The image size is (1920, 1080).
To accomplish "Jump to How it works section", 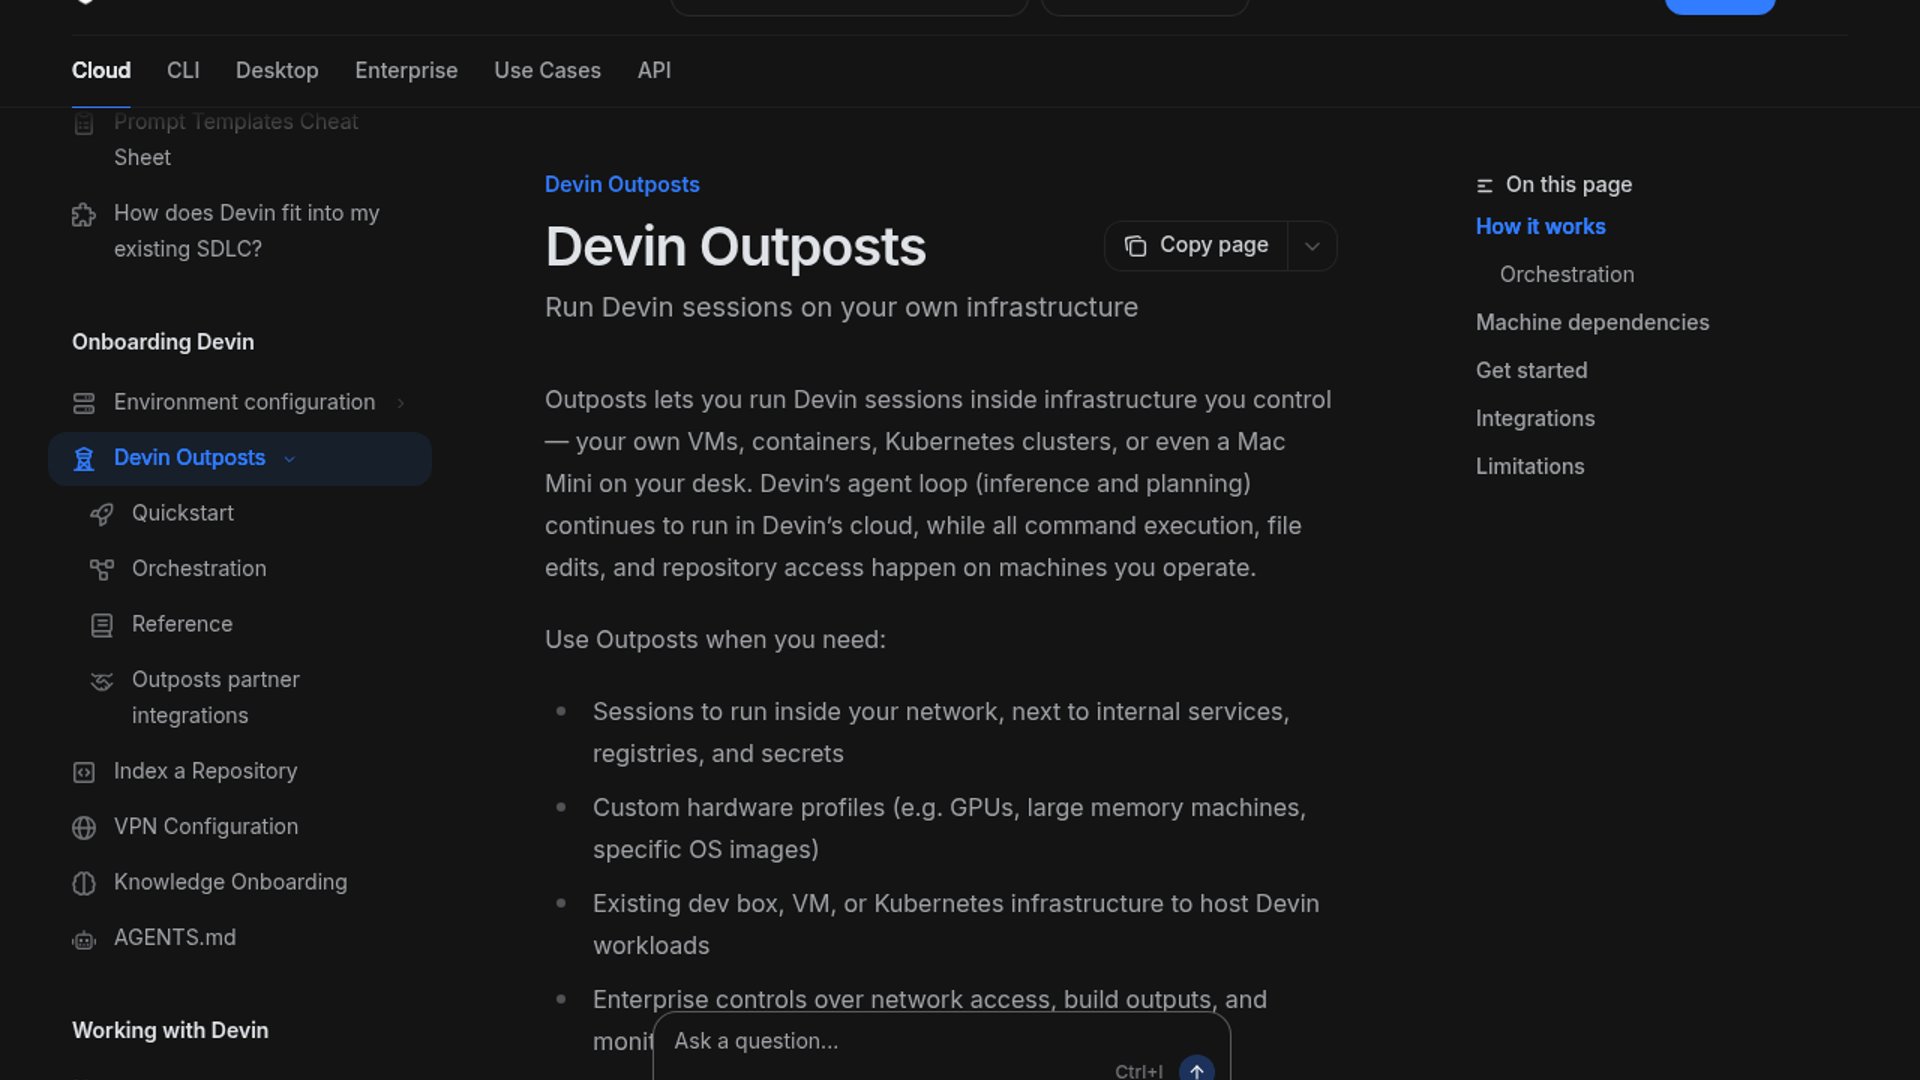I will click(1540, 227).
